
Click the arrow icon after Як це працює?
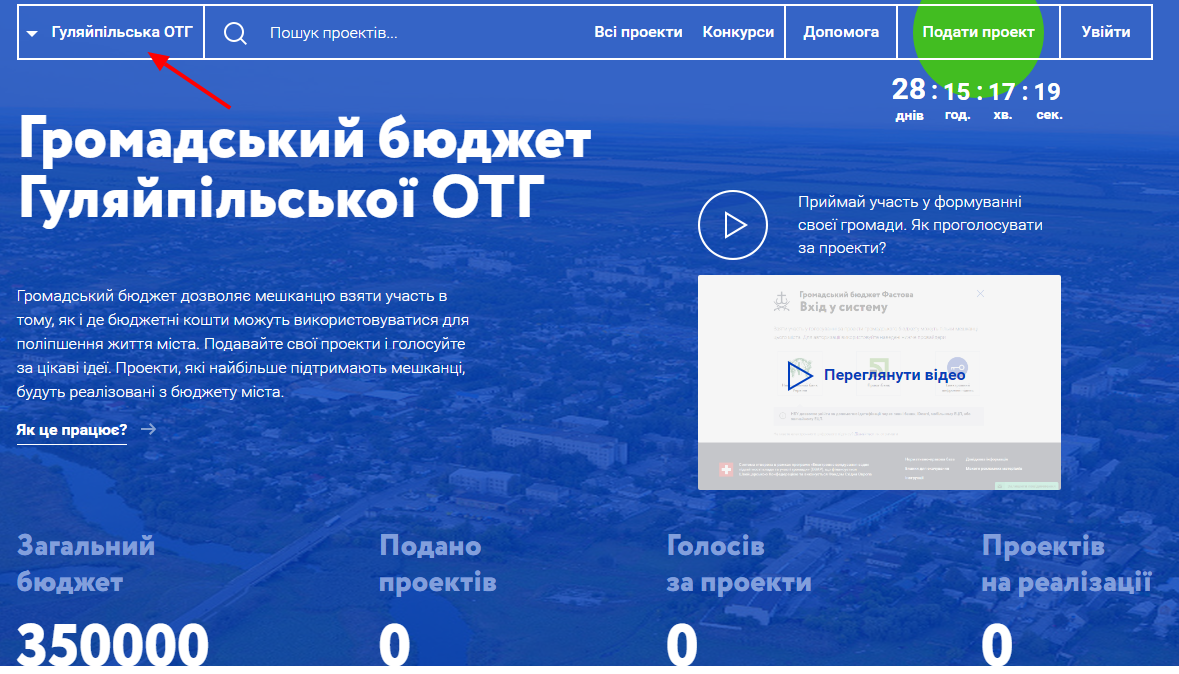(148, 430)
